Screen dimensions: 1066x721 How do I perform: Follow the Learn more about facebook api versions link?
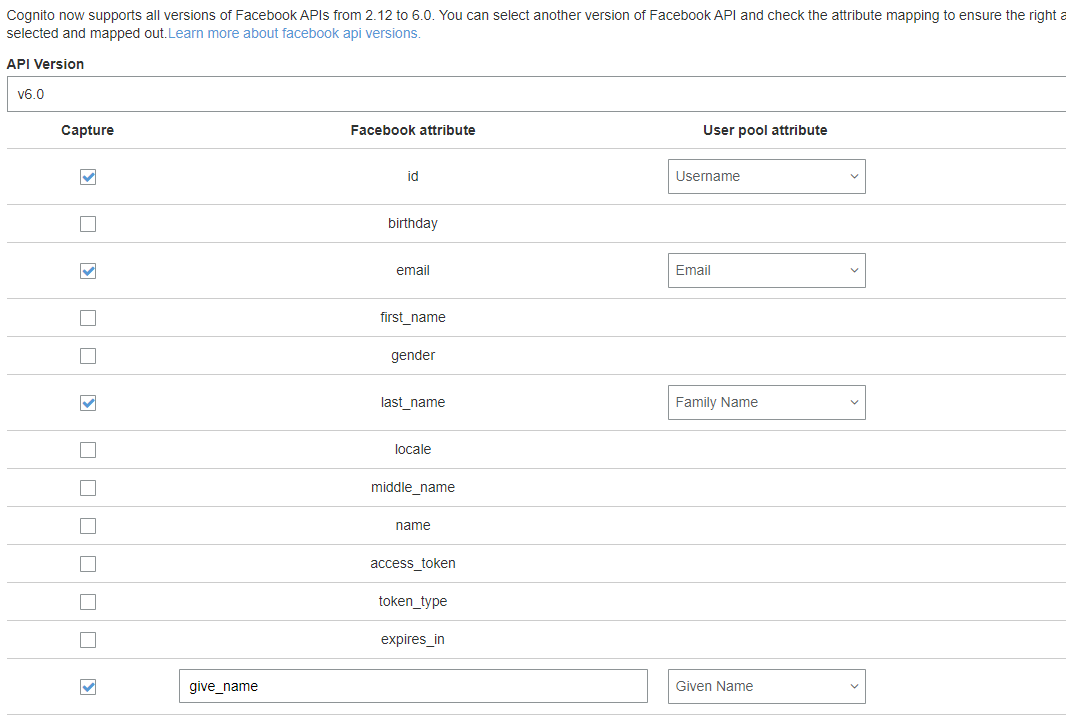pos(294,33)
